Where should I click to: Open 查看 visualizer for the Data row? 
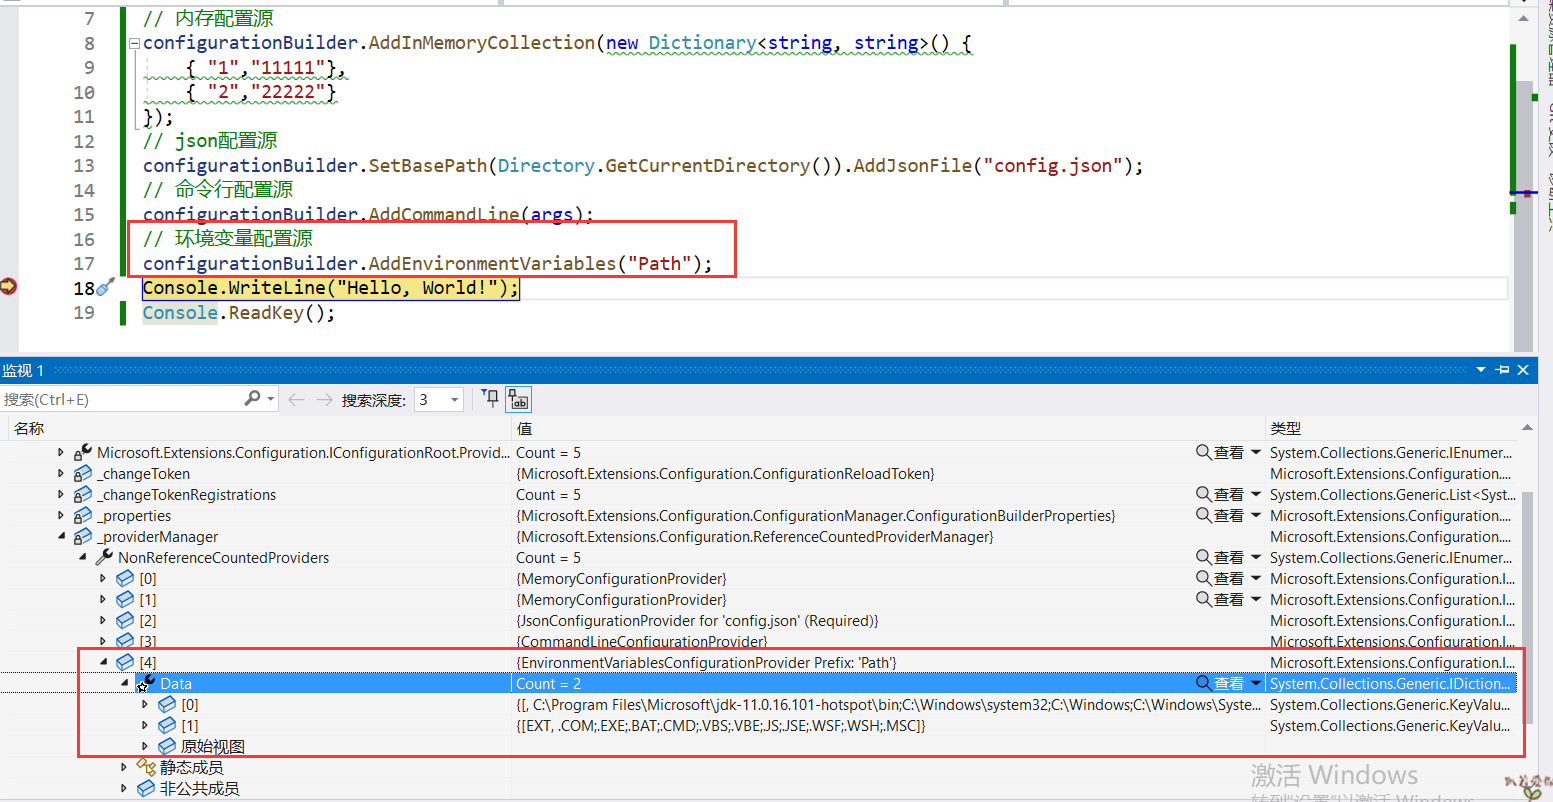[1220, 684]
